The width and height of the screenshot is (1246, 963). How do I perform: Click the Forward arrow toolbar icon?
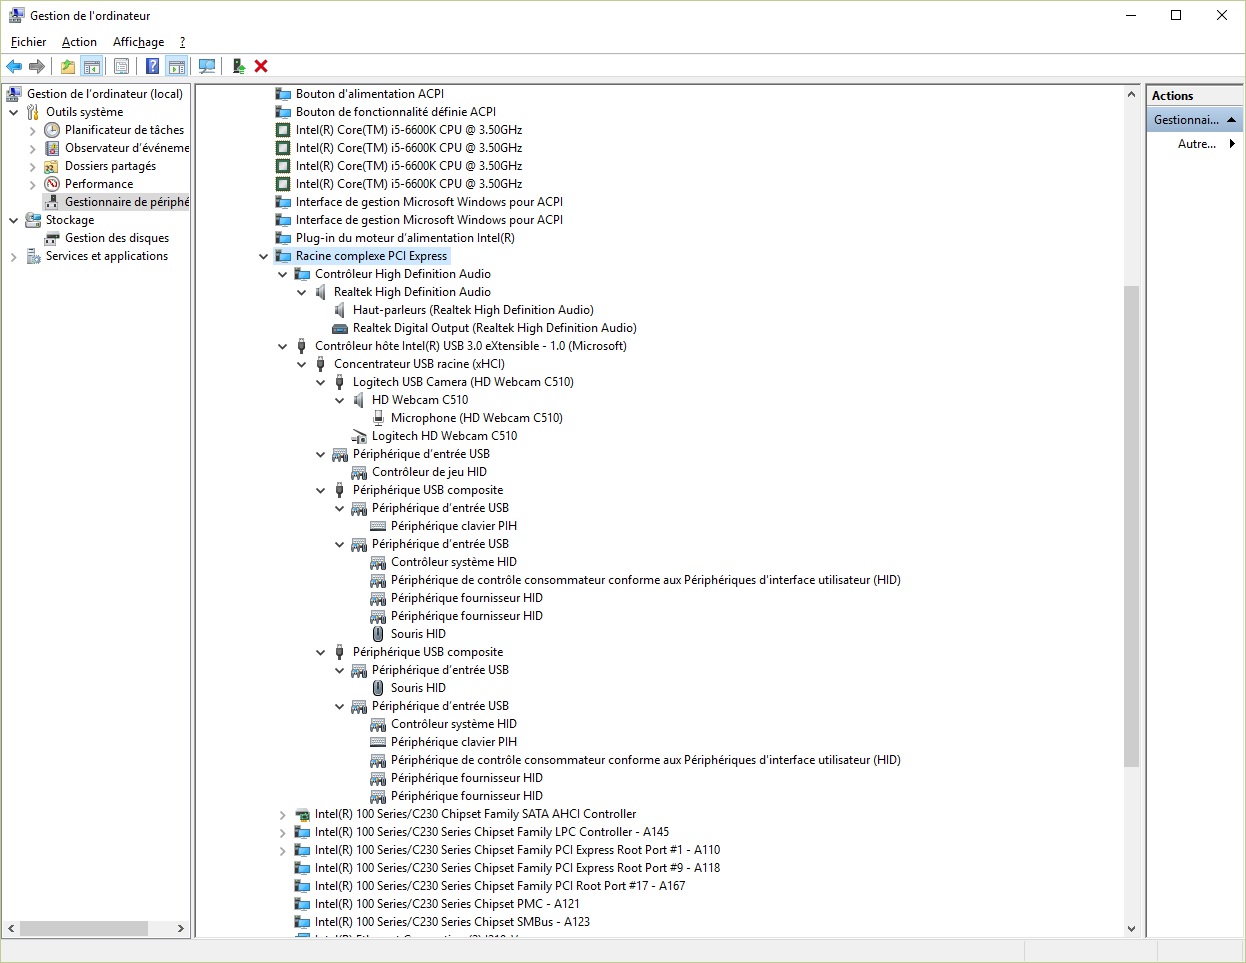pos(37,67)
